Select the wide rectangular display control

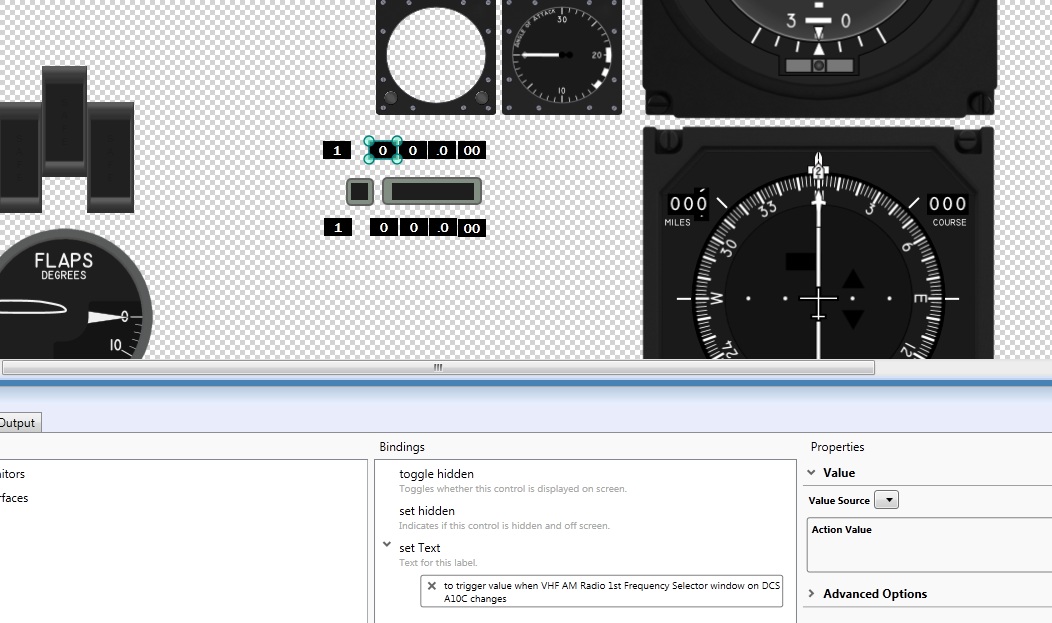point(432,192)
